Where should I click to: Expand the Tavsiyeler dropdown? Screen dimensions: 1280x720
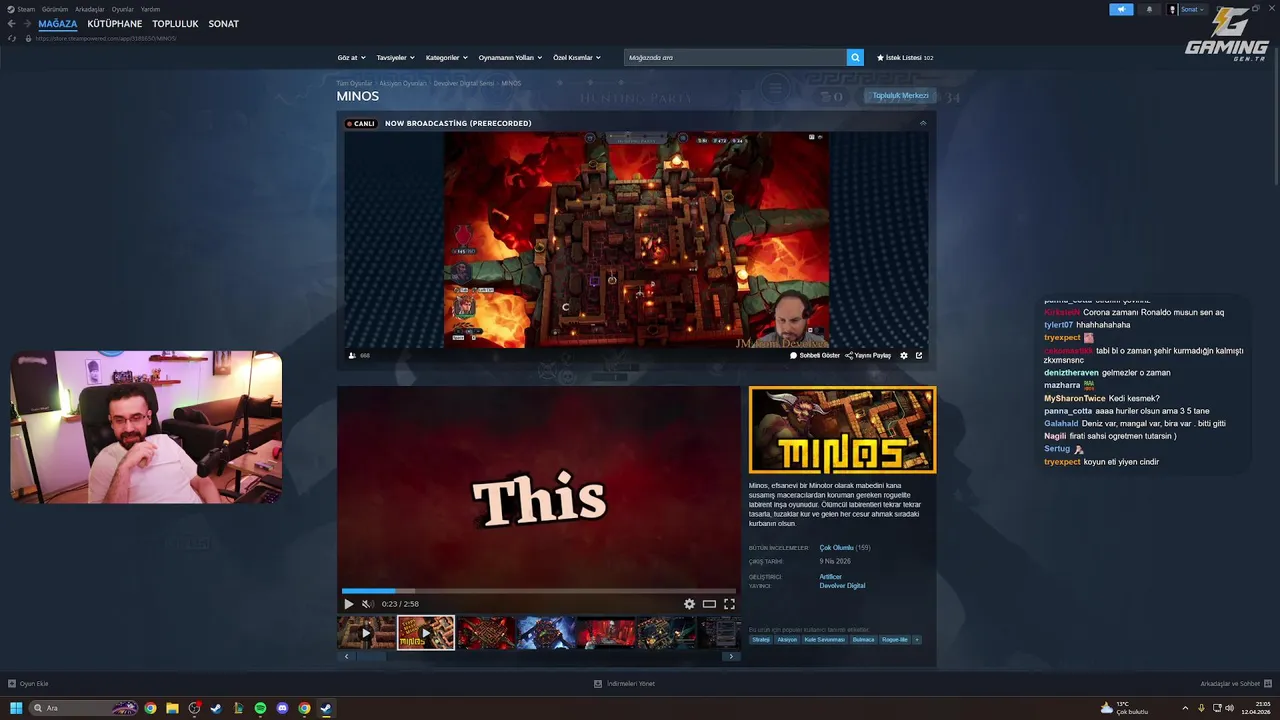[396, 58]
